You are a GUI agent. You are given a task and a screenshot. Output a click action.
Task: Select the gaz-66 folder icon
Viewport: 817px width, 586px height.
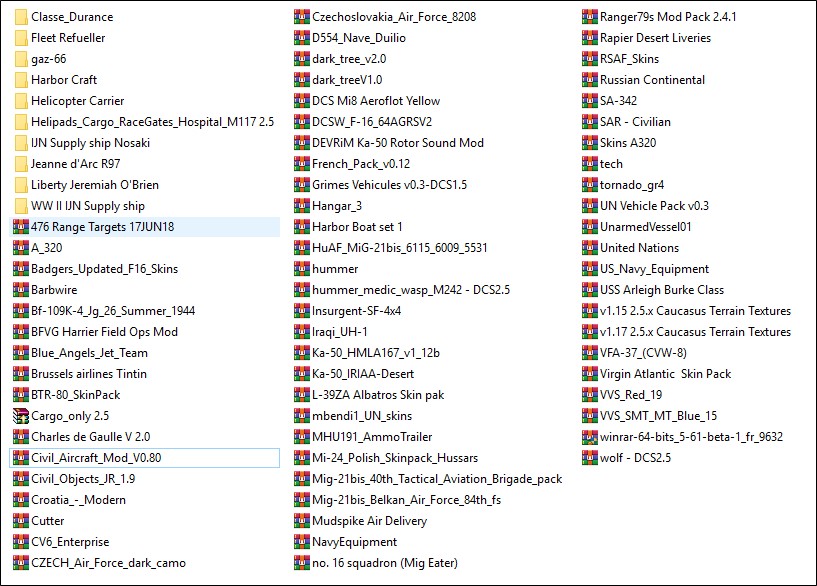(x=21, y=59)
